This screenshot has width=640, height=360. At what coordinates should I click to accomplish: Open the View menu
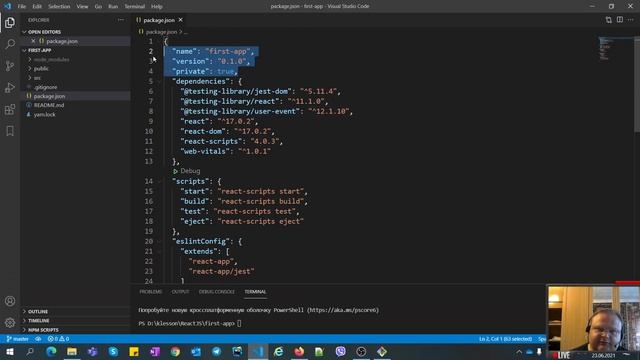point(82,6)
